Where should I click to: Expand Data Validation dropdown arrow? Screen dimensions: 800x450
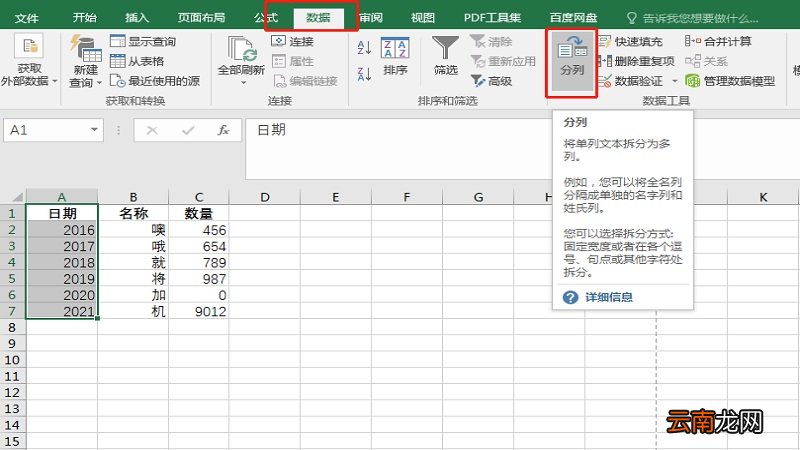pyautogui.click(x=674, y=81)
